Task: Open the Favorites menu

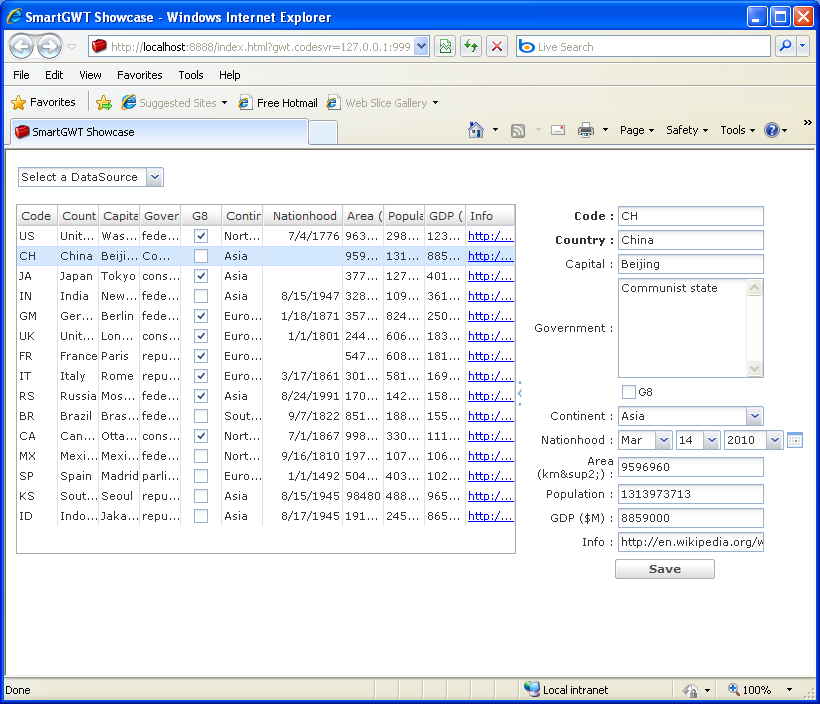Action: point(140,75)
